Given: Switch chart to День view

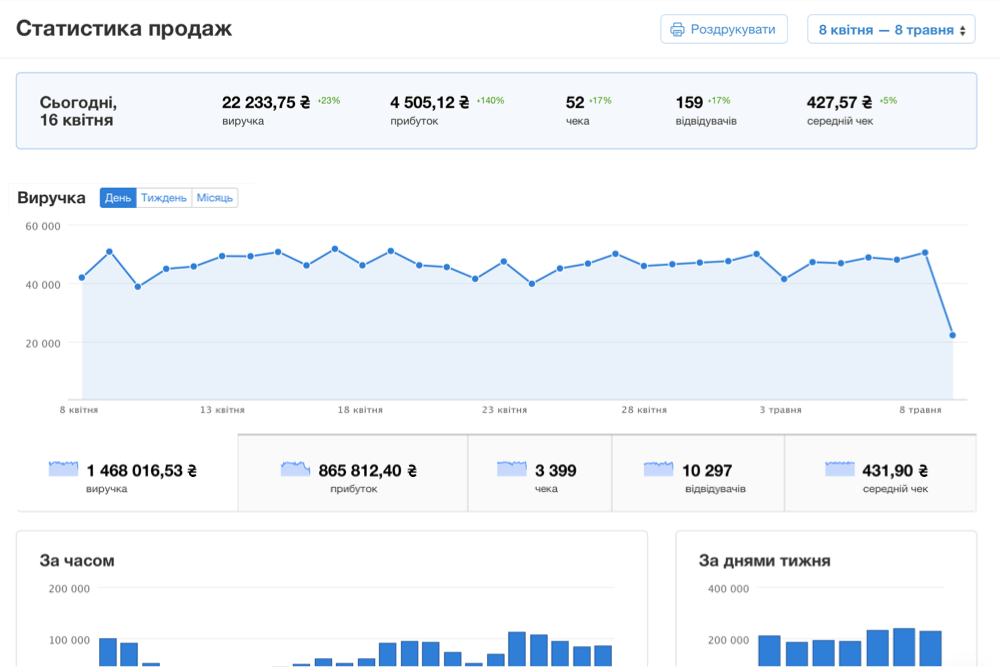Looking at the screenshot, I should [x=117, y=198].
